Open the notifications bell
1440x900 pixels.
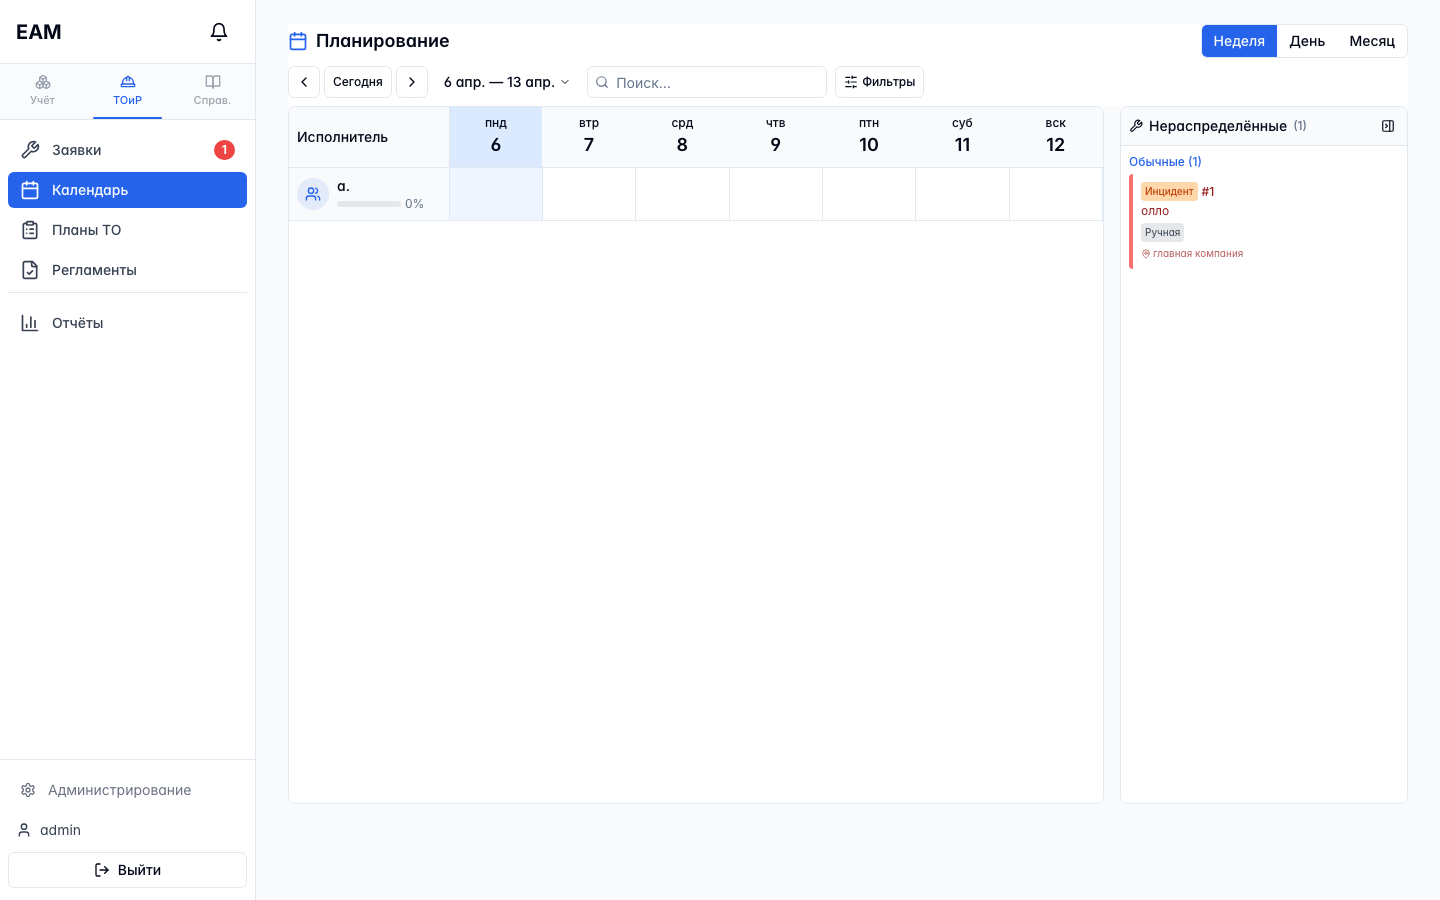(x=219, y=32)
